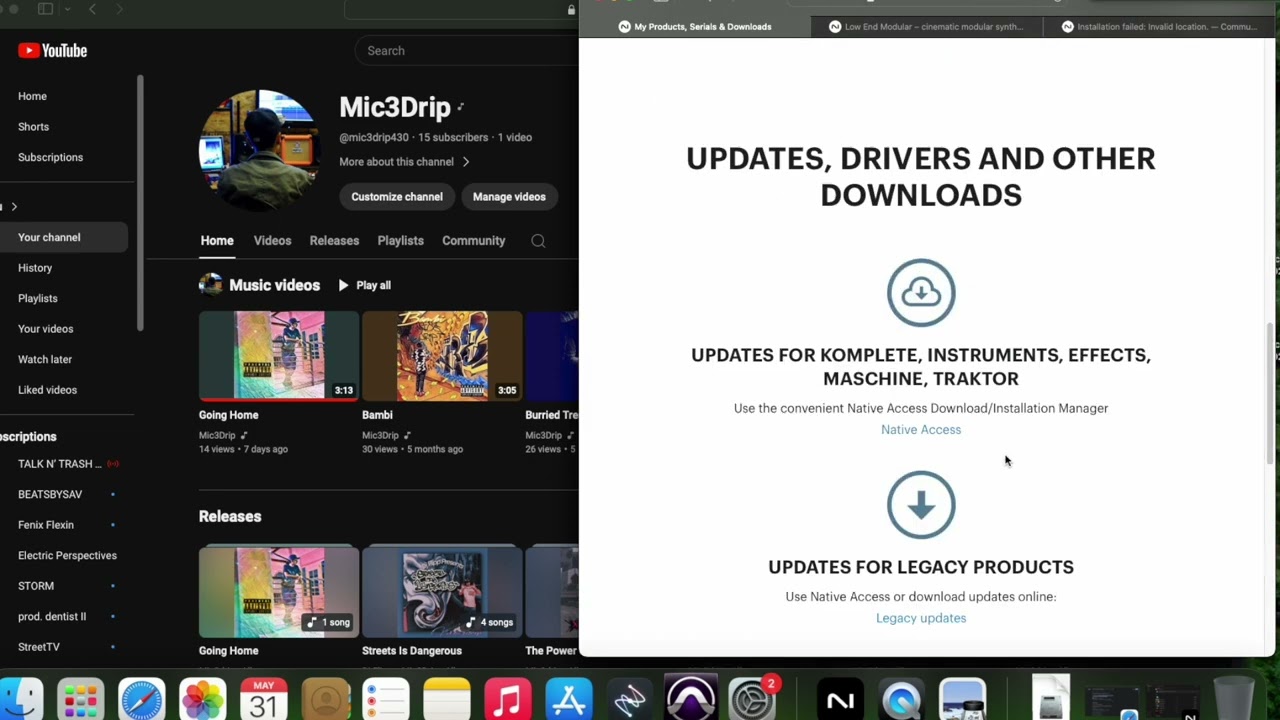1280x720 pixels.
Task: Open the Going Home video thumbnail, 3:13
Action: pos(279,356)
